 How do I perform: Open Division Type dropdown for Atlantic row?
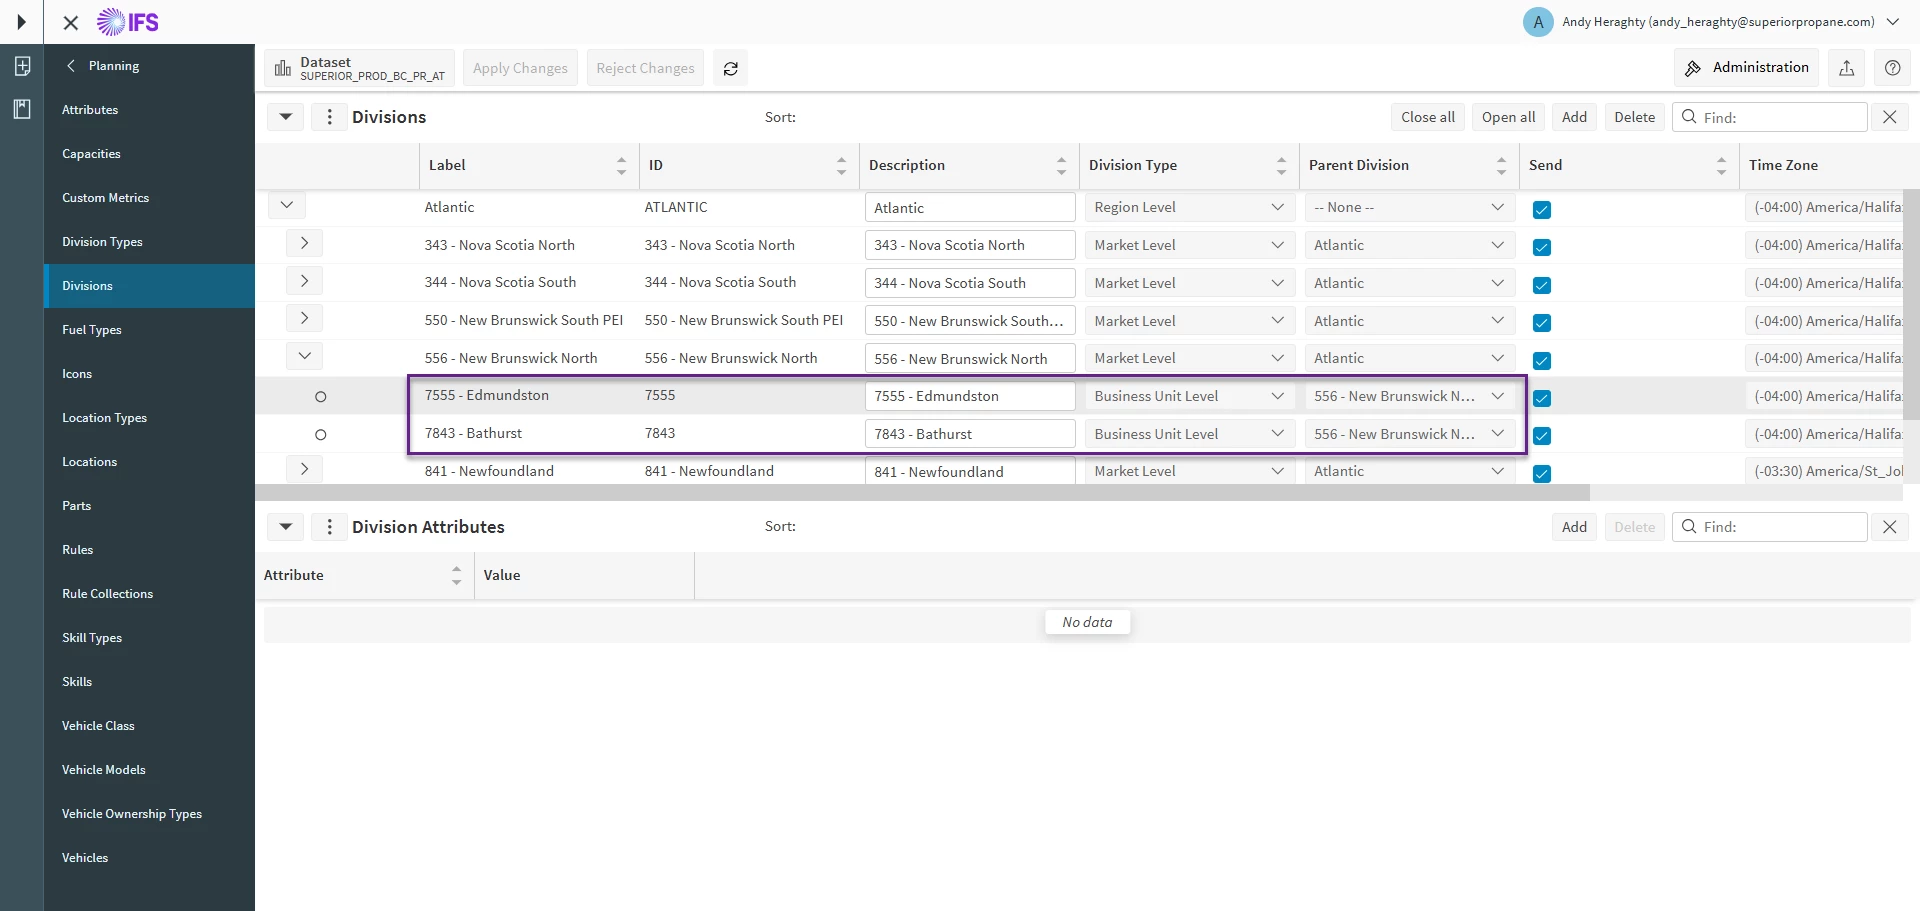1189,207
